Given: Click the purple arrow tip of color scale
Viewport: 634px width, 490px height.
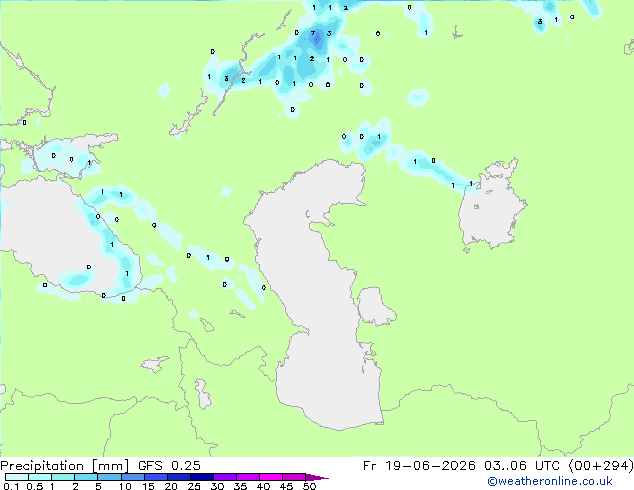Looking at the screenshot, I should tap(317, 477).
